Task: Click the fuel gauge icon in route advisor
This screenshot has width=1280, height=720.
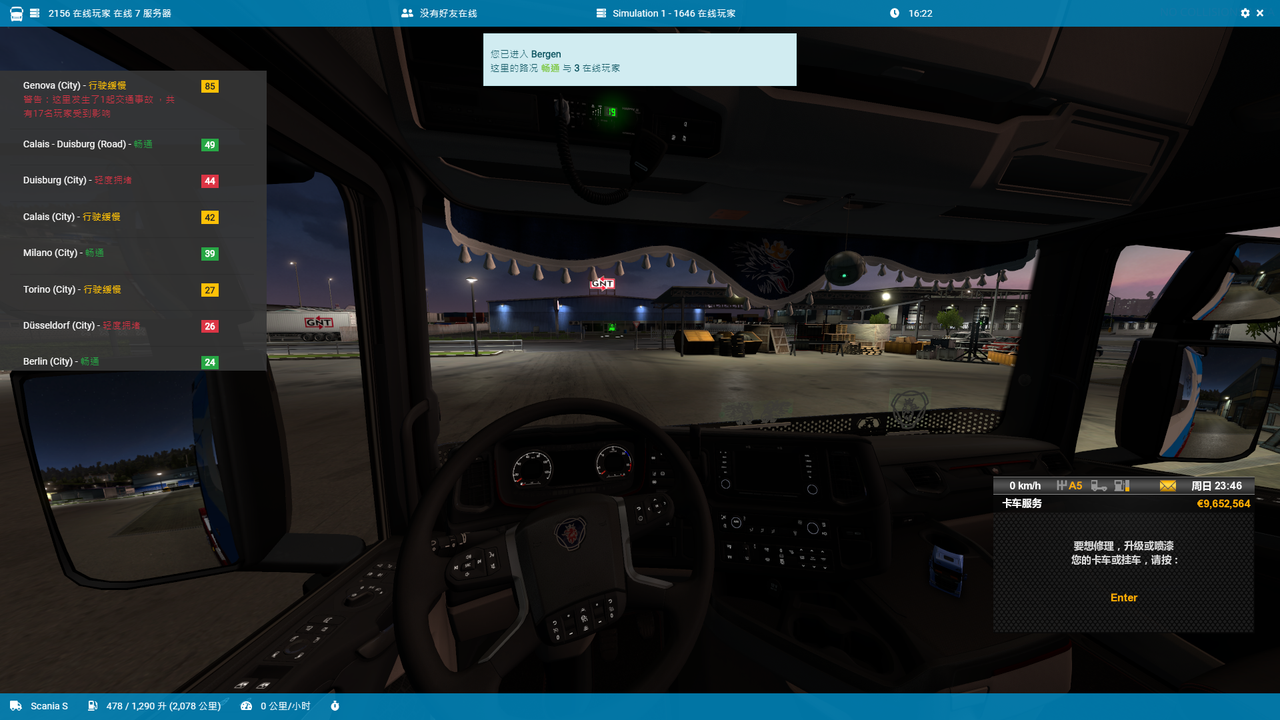Action: coord(1122,486)
